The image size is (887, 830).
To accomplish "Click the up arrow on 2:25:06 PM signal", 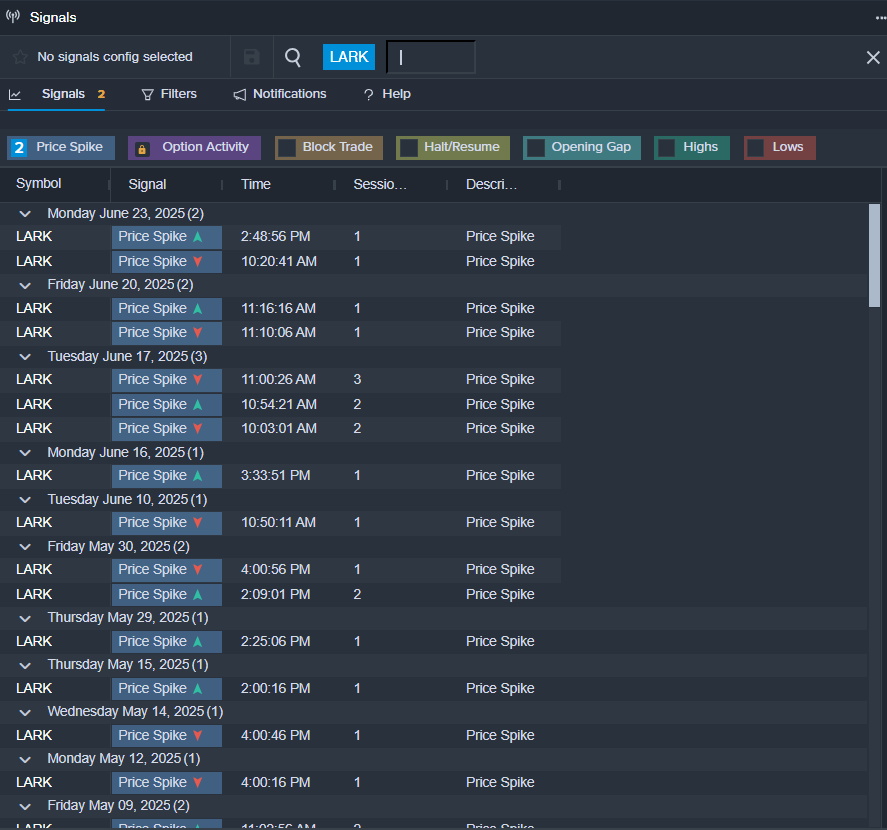I will pyautogui.click(x=197, y=642).
